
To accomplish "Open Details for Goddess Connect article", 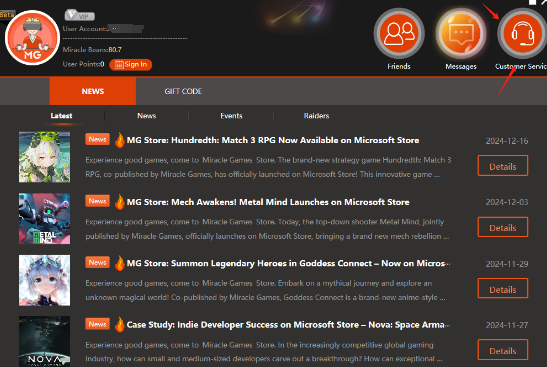I will click(503, 289).
